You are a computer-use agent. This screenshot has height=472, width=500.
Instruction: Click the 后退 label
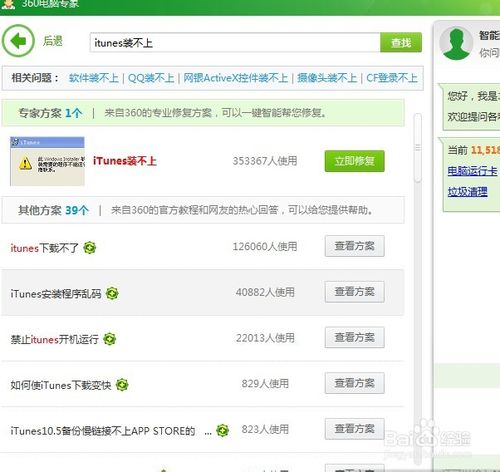(53, 41)
